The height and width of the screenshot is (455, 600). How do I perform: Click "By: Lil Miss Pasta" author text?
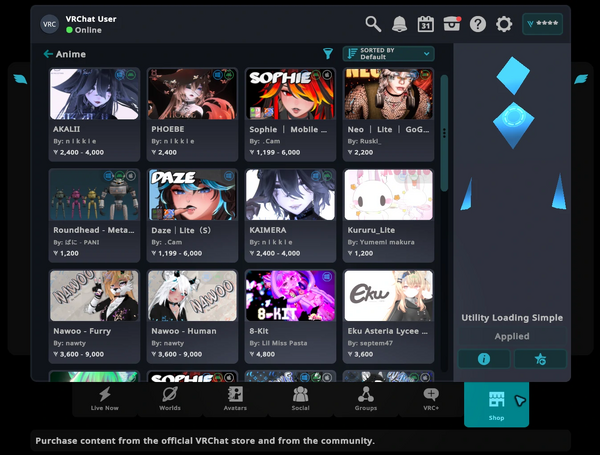[x=278, y=343]
